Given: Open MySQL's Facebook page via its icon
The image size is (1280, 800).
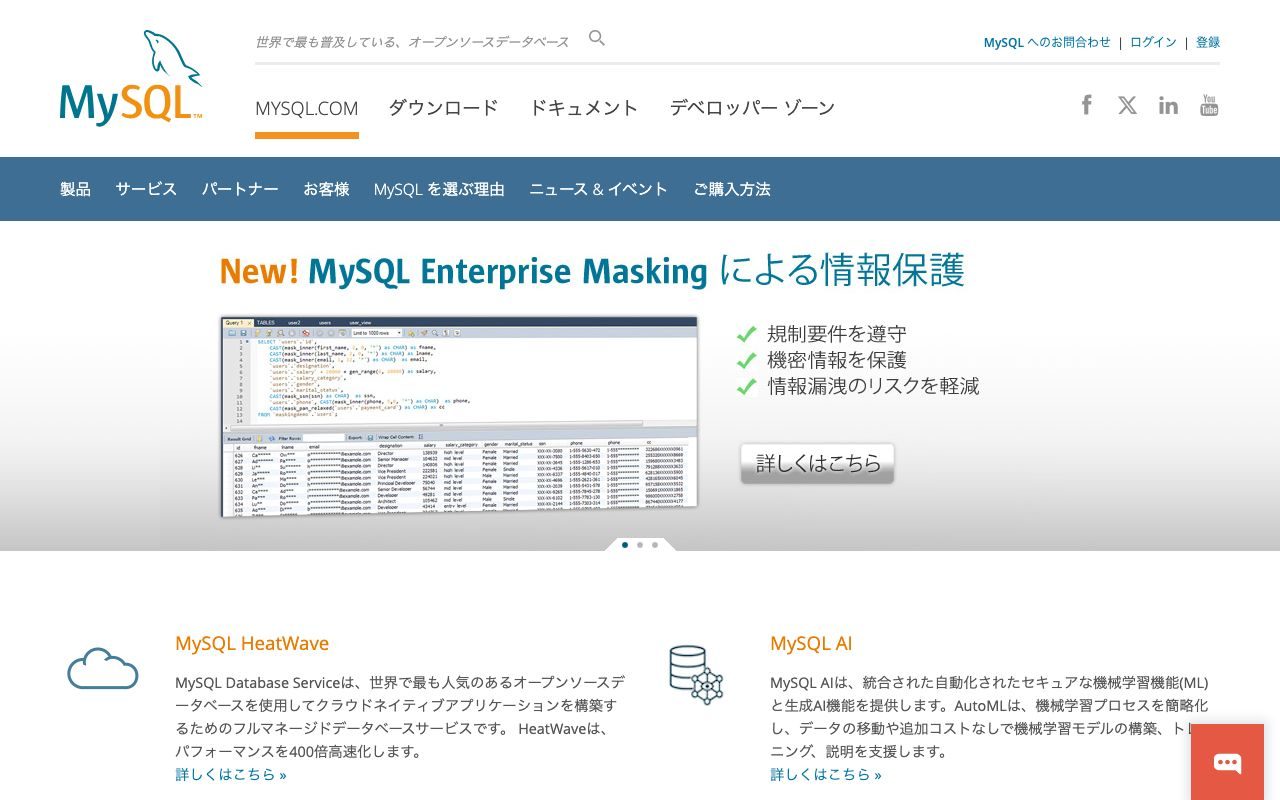Looking at the screenshot, I should (1086, 104).
